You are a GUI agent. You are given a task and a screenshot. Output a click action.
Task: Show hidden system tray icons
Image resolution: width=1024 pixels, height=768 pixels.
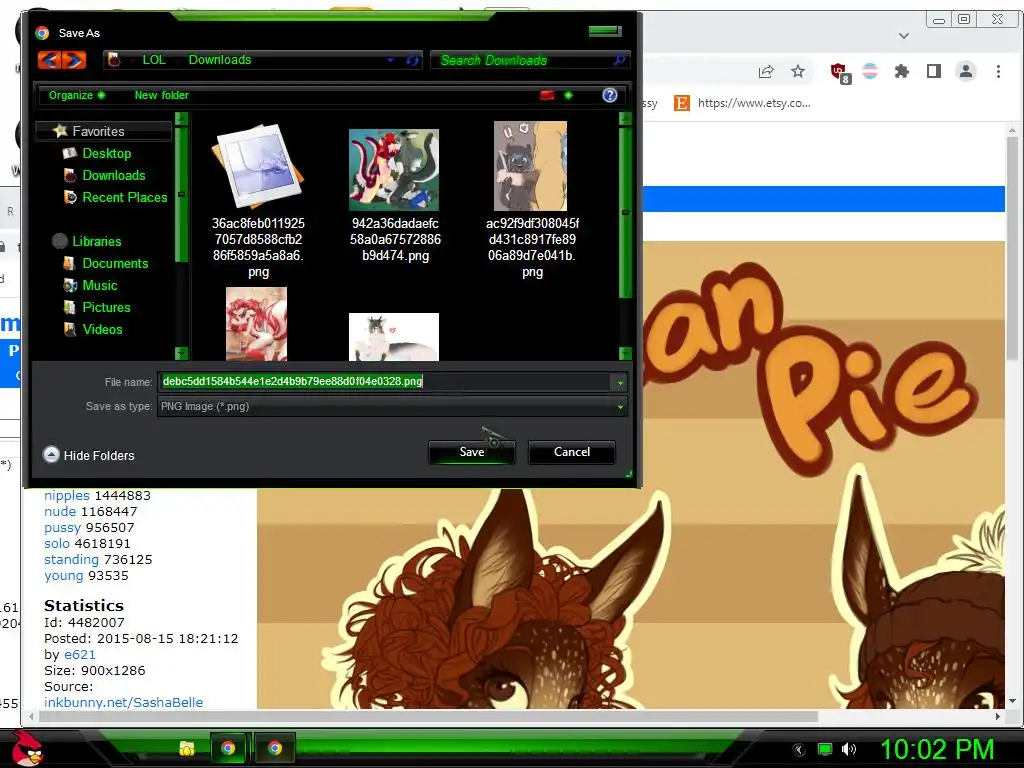pos(798,749)
